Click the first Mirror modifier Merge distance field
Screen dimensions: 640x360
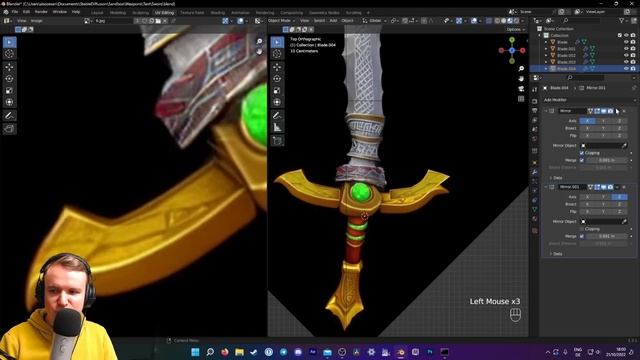[x=607, y=160]
